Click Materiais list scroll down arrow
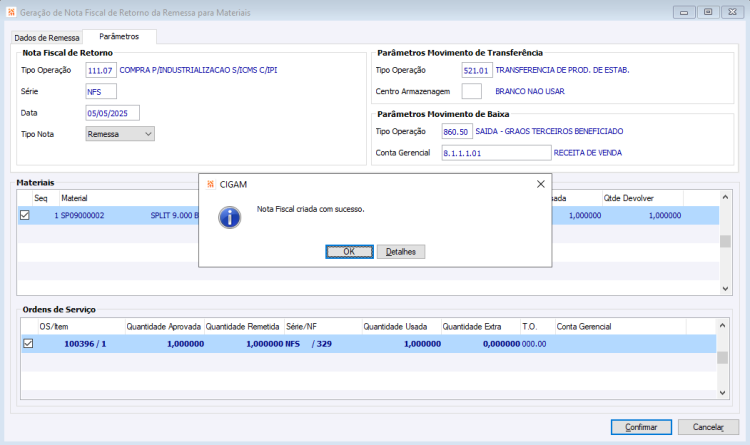The height and width of the screenshot is (445, 750). [x=725, y=289]
